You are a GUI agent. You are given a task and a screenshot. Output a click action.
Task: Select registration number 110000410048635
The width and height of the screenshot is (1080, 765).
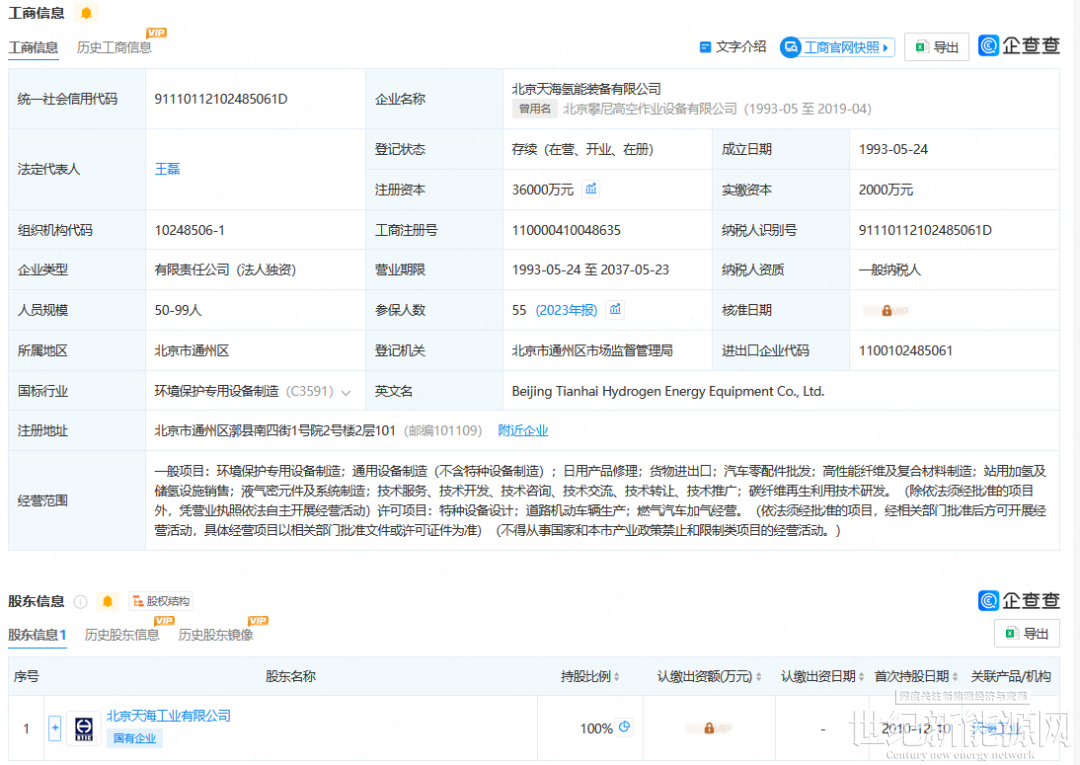click(x=566, y=231)
